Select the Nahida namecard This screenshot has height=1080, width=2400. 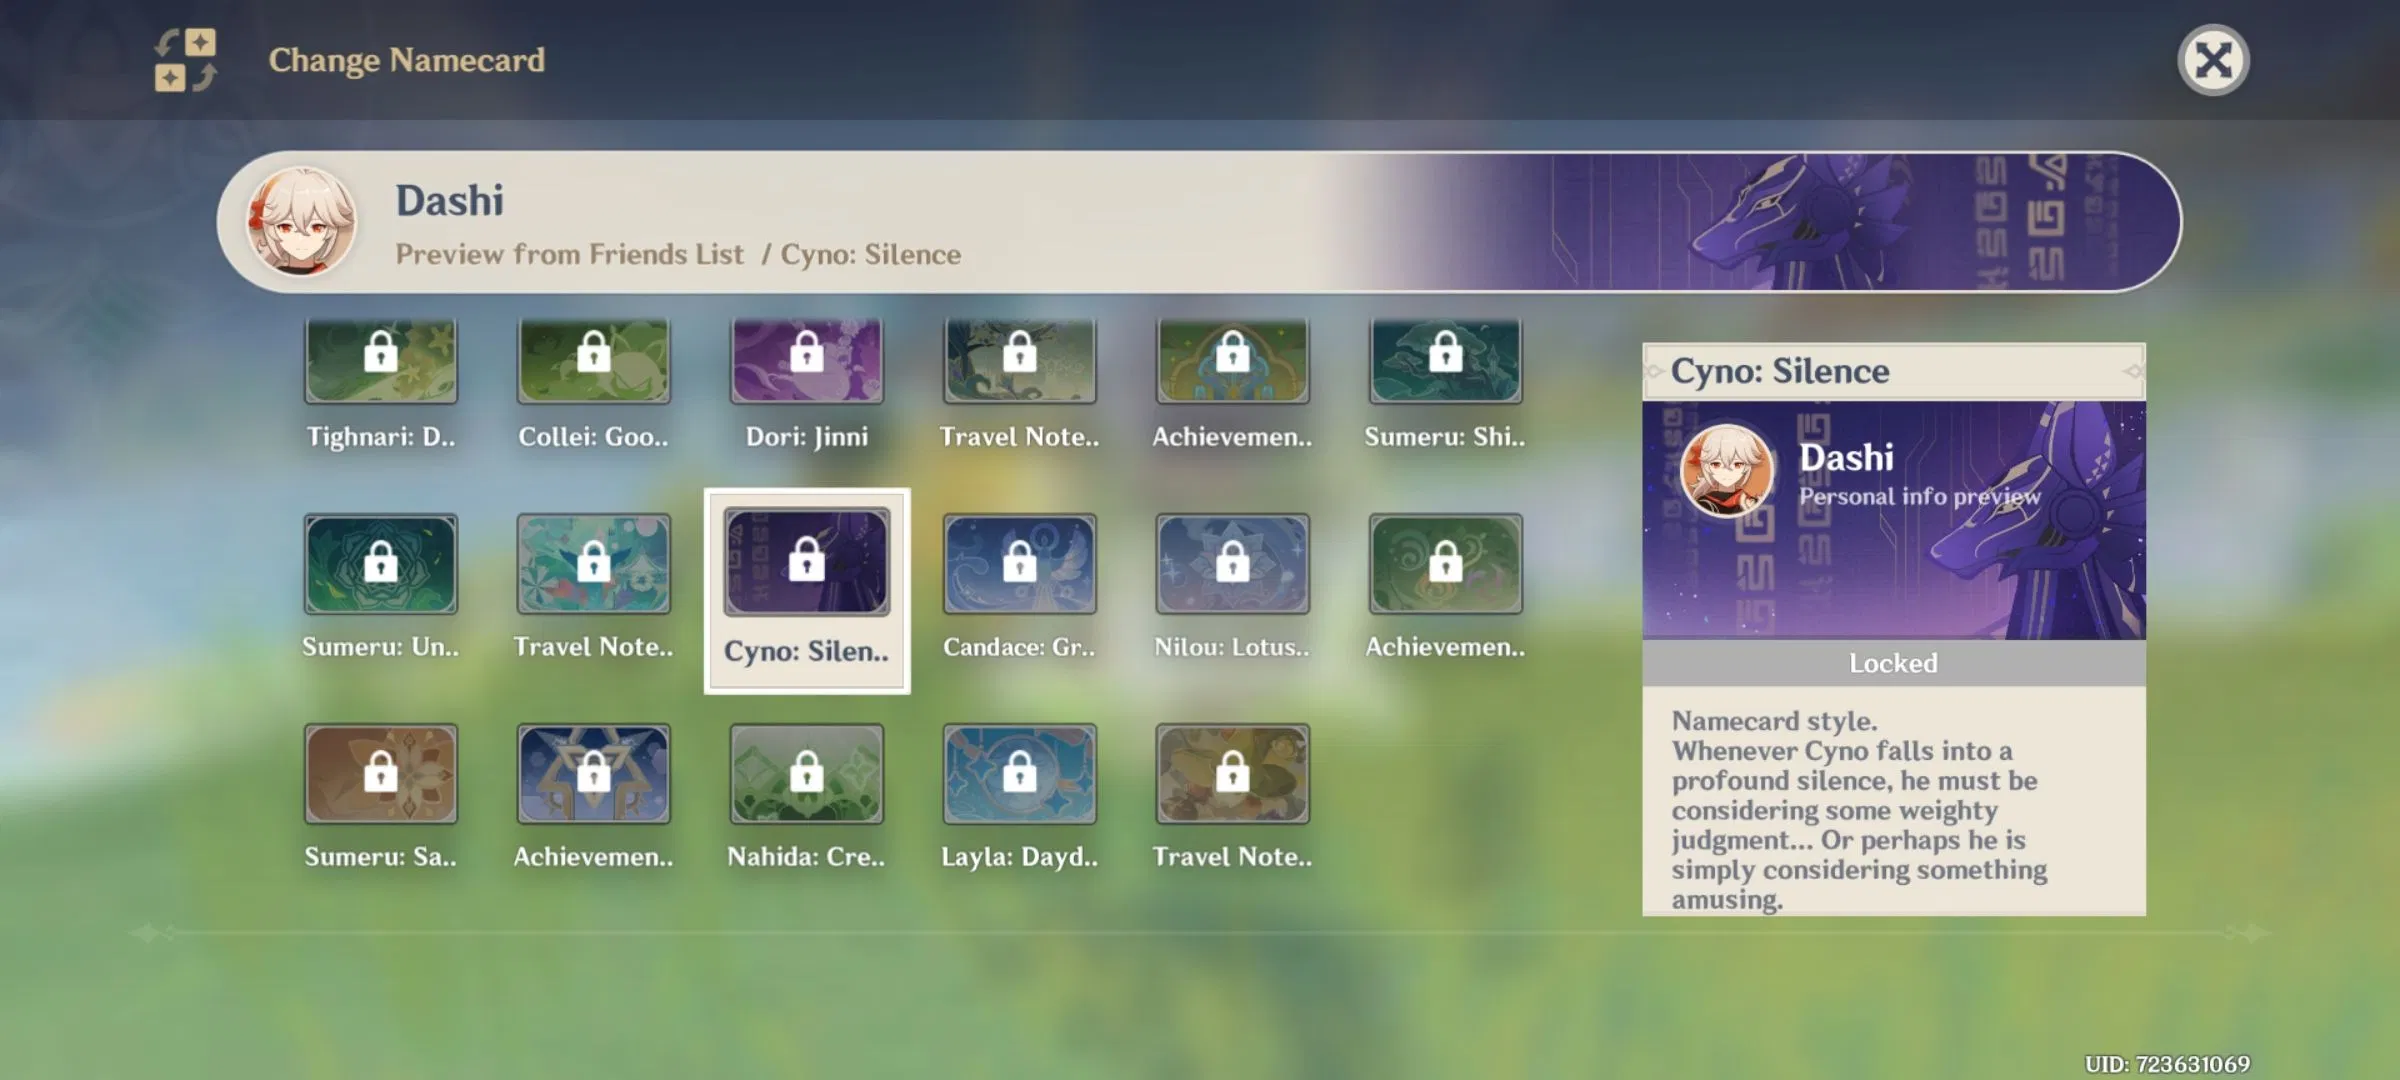(806, 775)
